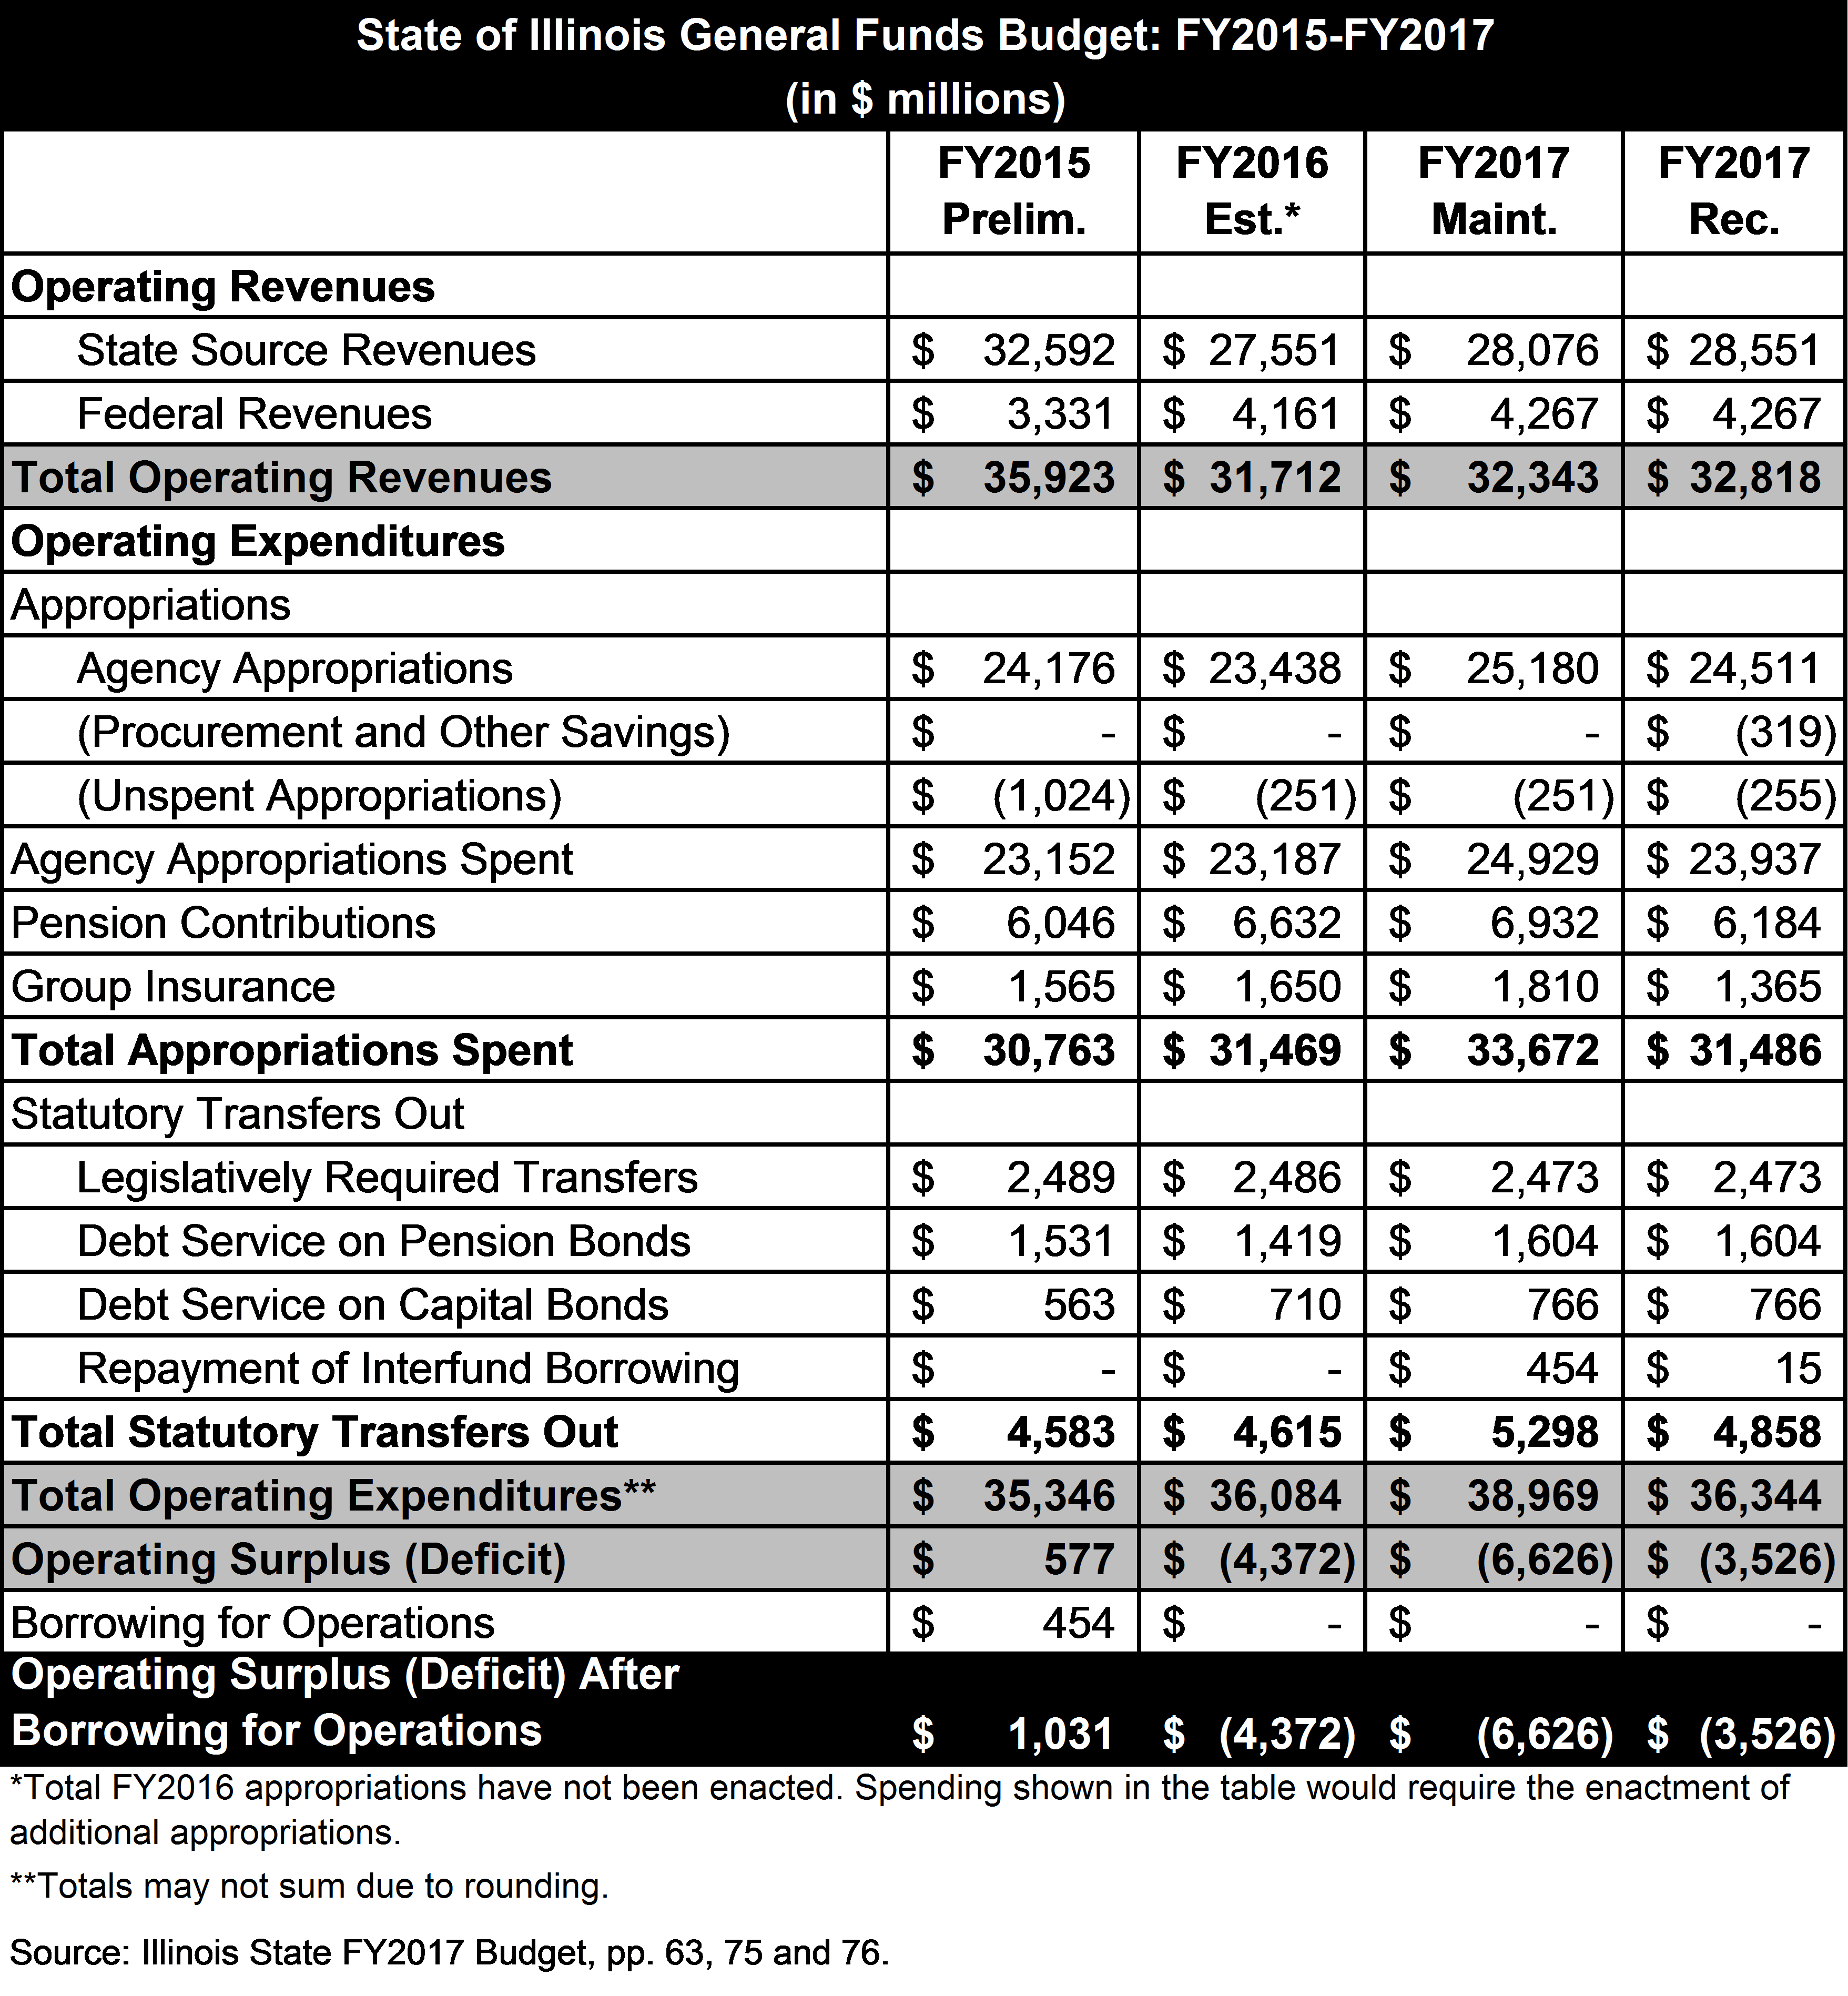Click 'Statutory Transfers Out' subheading
Viewport: 1848px width, 1996px height.
(237, 1114)
